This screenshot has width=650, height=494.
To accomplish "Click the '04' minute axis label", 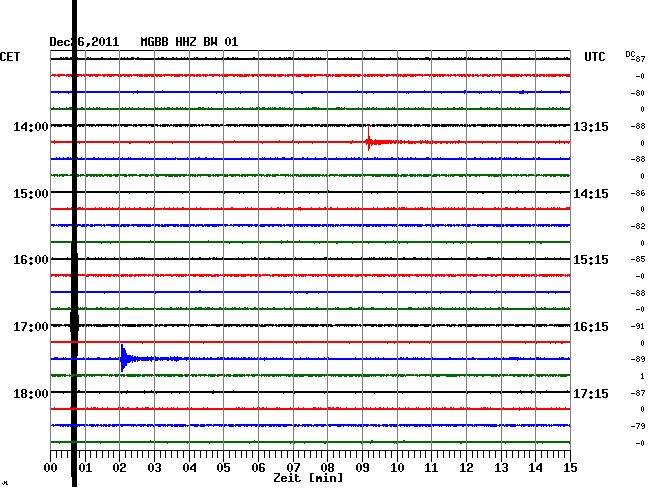I will click(x=189, y=468).
